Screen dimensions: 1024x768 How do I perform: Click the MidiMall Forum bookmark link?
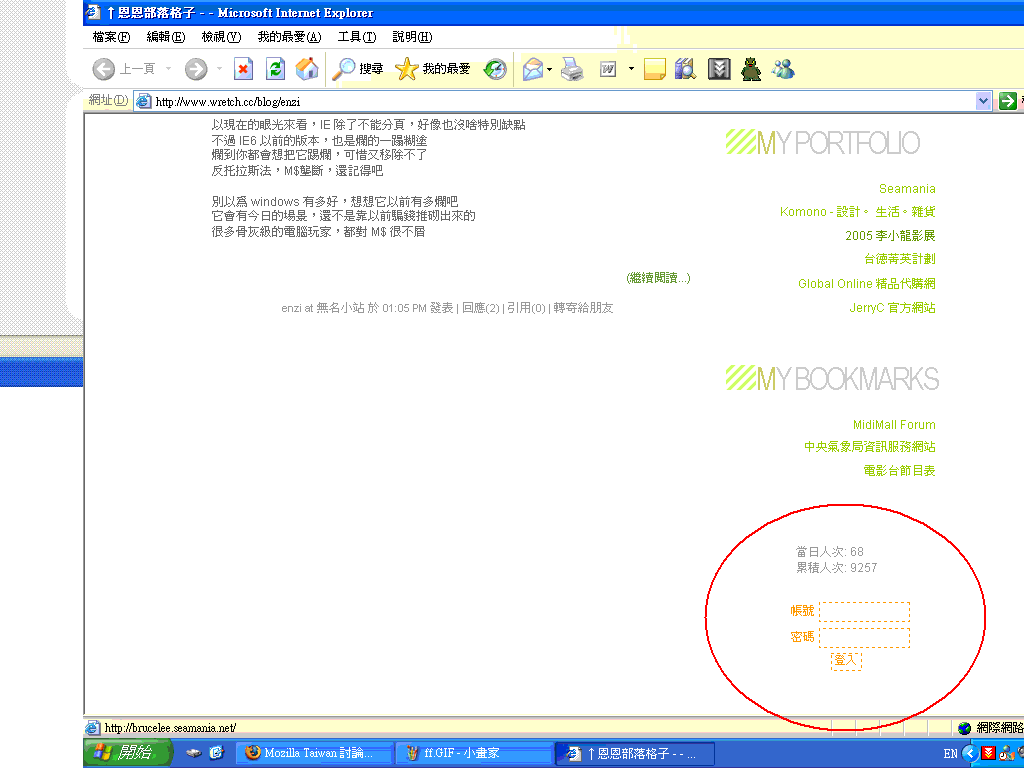(894, 425)
